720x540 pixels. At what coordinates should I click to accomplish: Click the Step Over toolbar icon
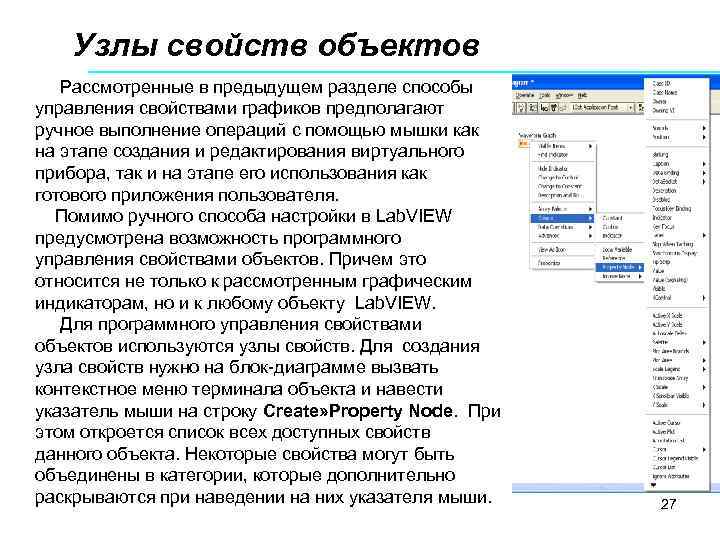(x=554, y=108)
